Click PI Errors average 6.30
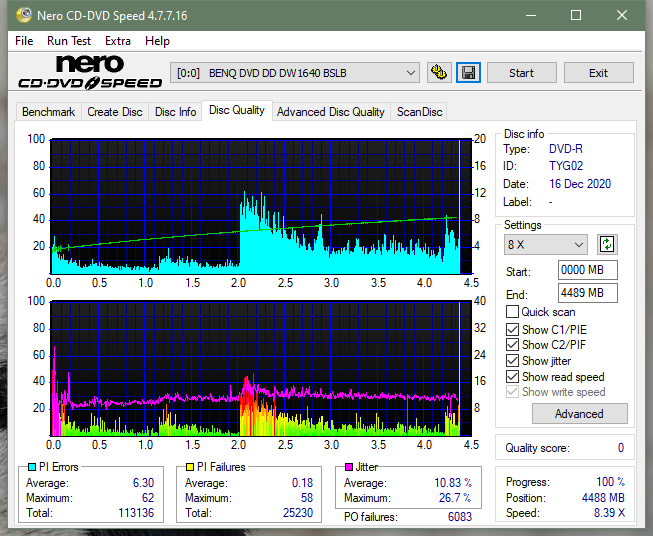This screenshot has height=536, width=653. click(143, 483)
